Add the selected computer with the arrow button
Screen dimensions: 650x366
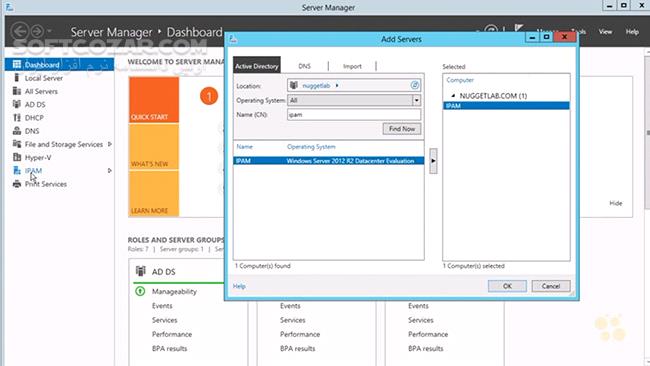(x=433, y=161)
